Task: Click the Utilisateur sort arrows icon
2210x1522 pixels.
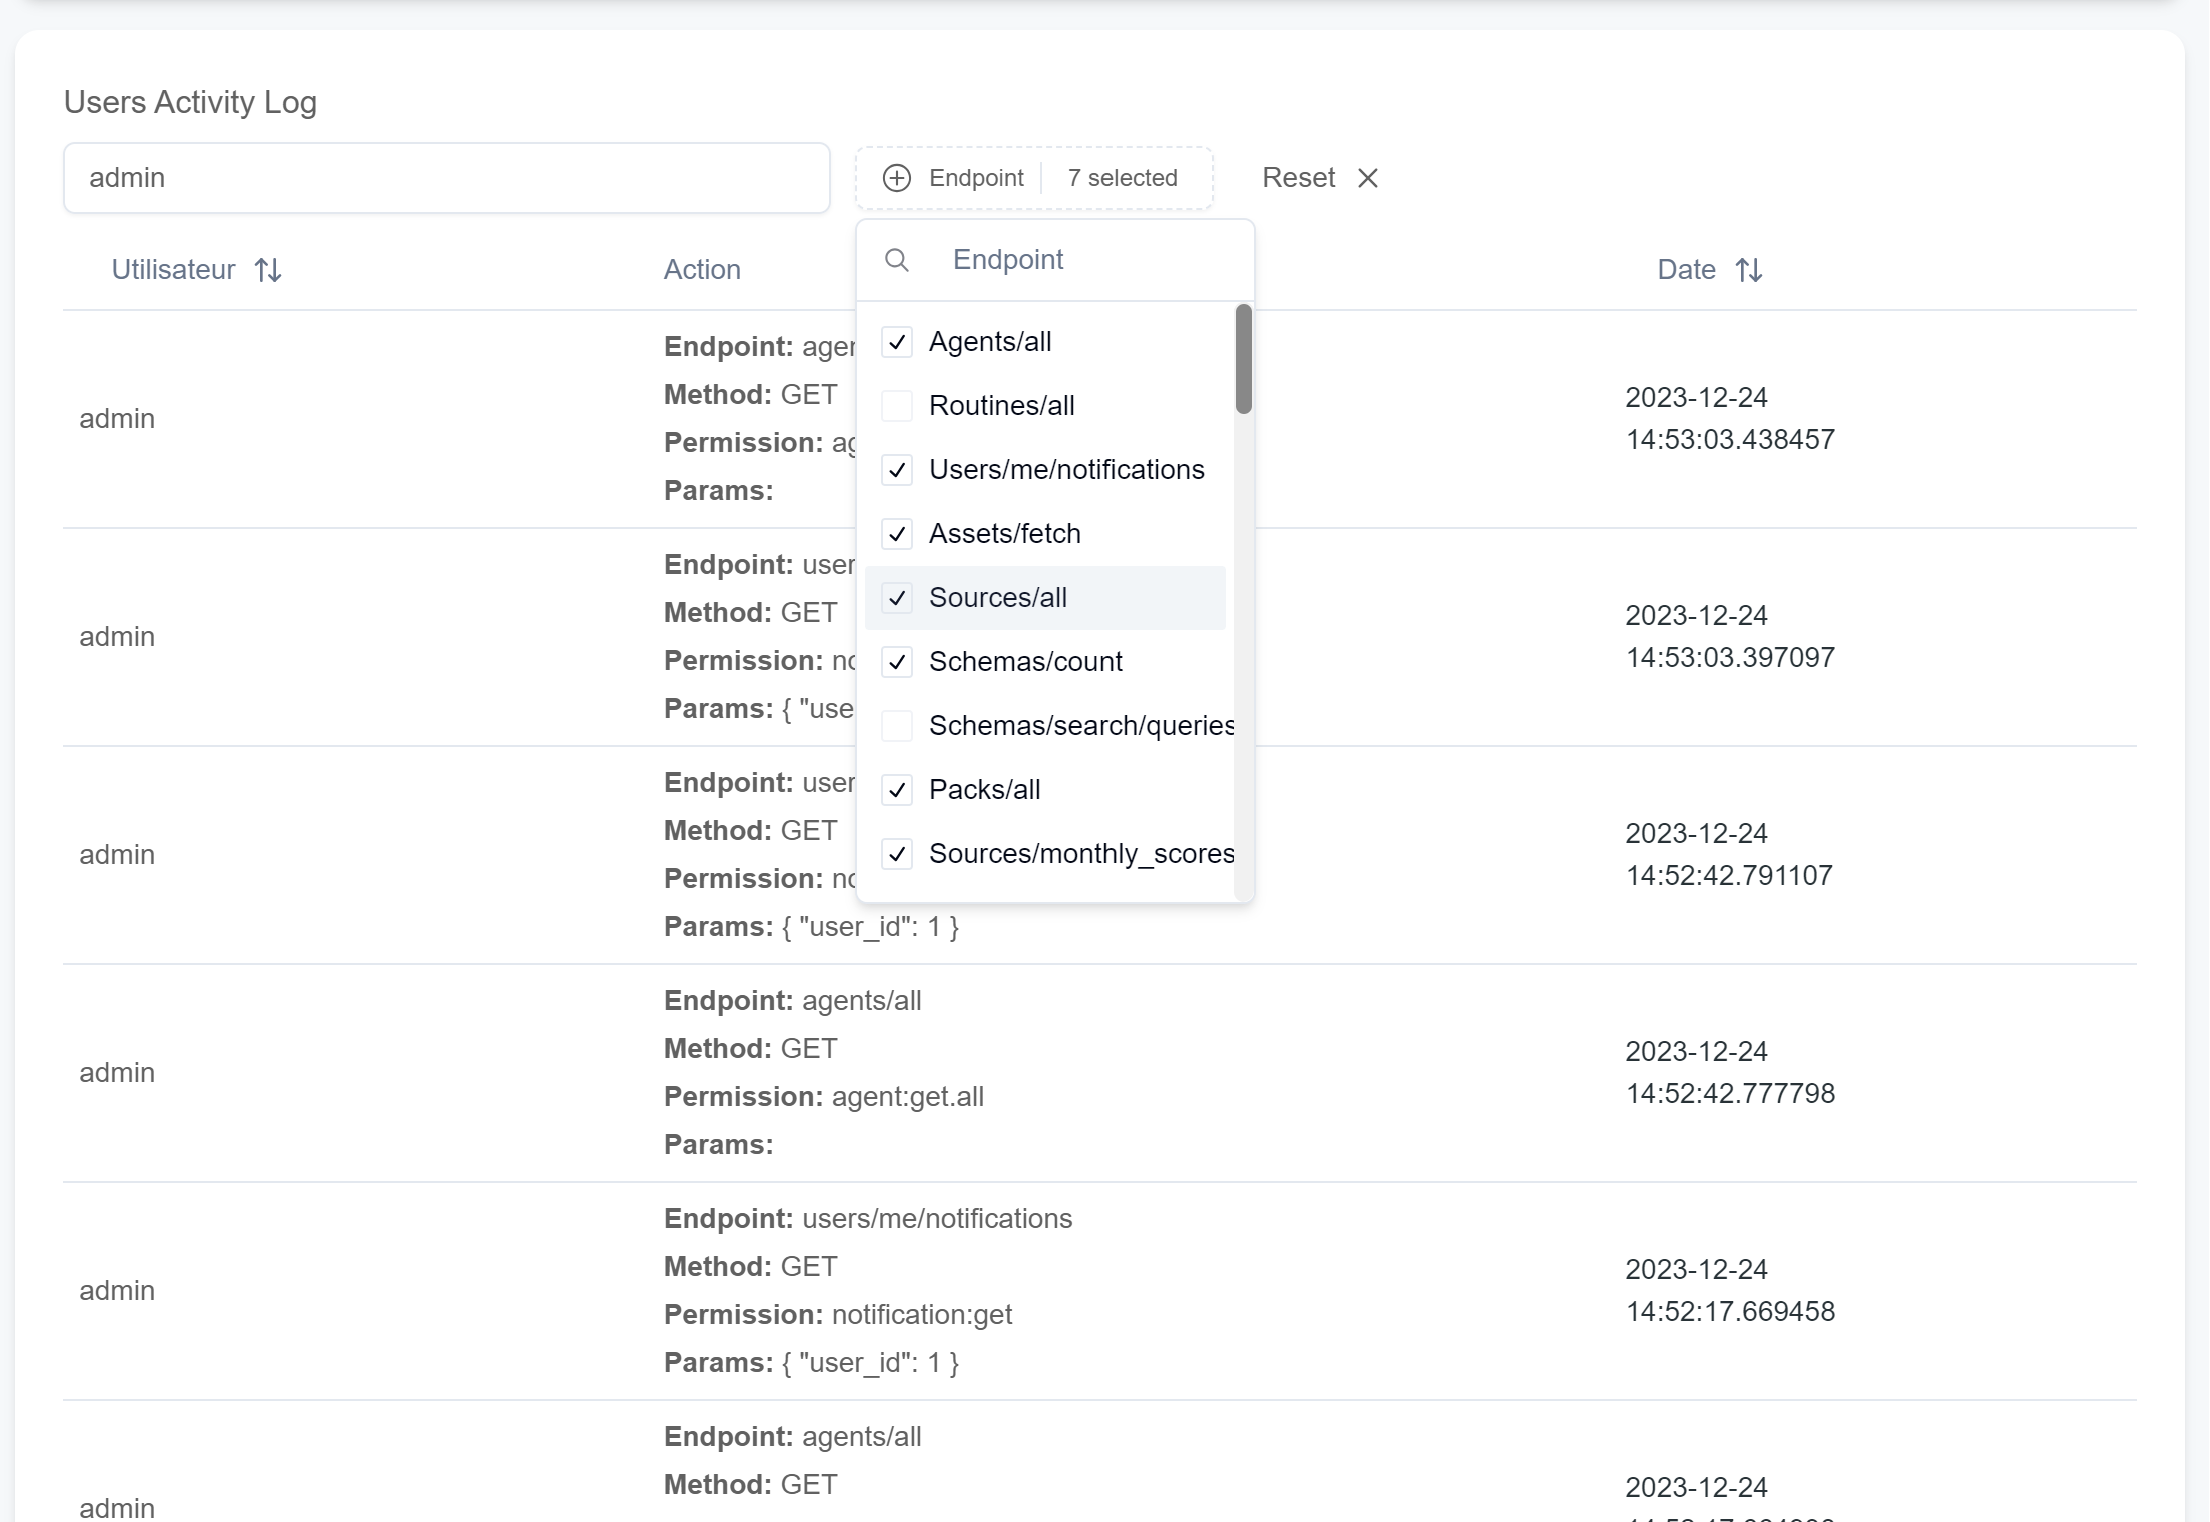Action: click(267, 269)
